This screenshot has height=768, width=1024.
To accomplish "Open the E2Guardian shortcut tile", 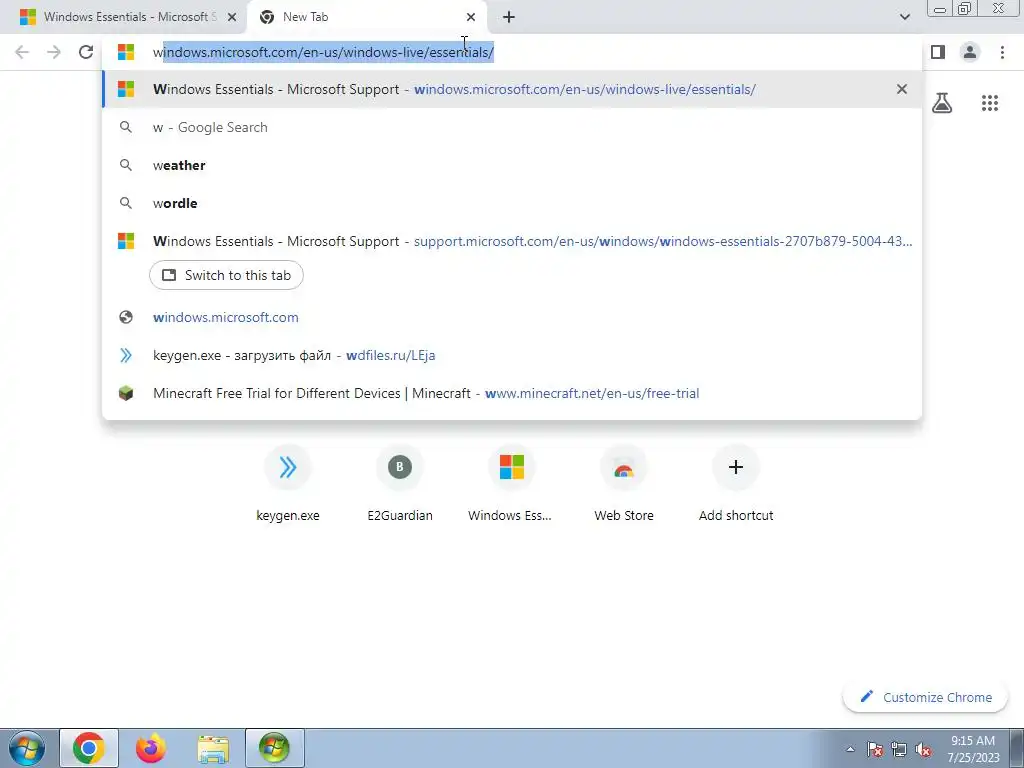I will (x=400, y=483).
